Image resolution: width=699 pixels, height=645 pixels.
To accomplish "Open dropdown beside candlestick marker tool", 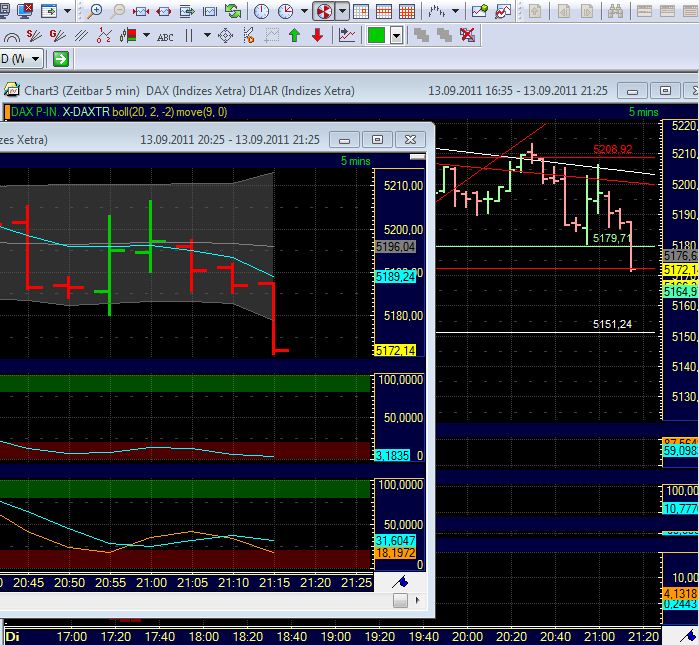I will click(x=146, y=35).
